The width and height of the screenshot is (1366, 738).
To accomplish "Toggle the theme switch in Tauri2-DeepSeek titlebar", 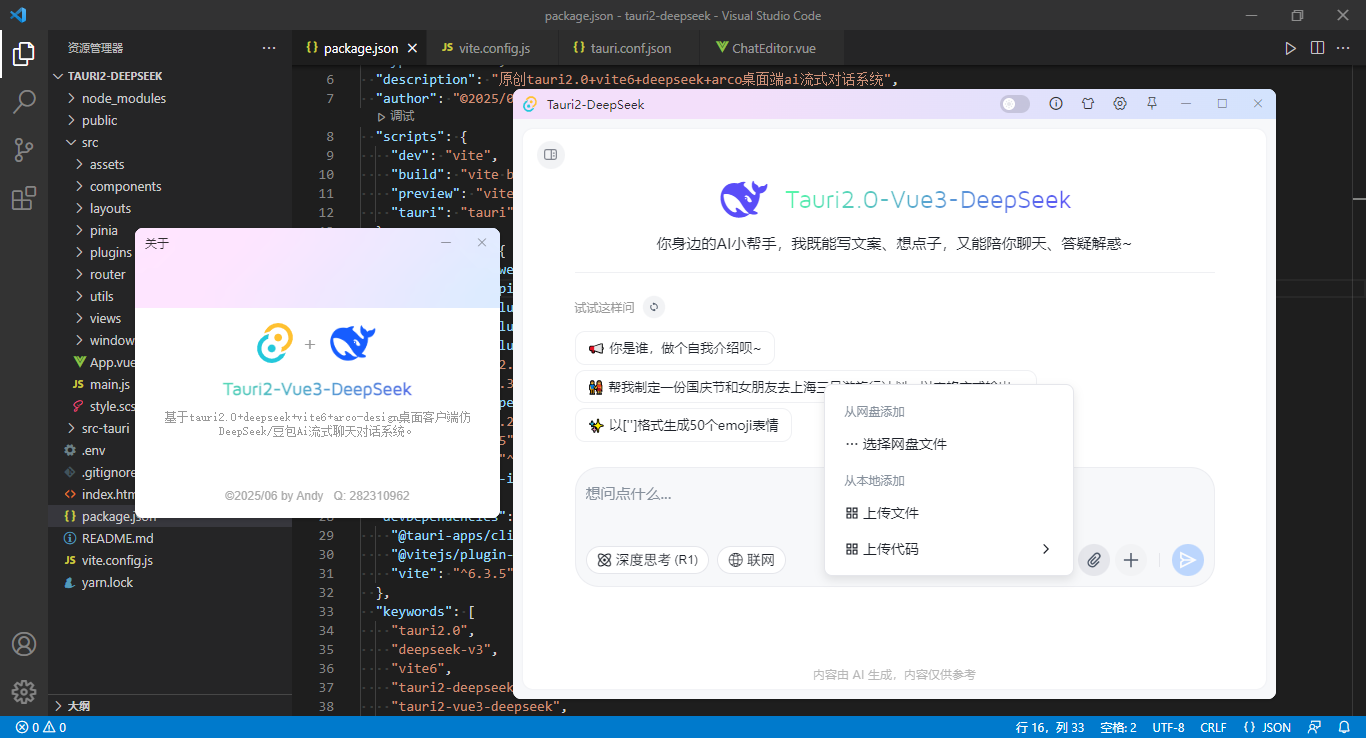I will [x=1015, y=104].
